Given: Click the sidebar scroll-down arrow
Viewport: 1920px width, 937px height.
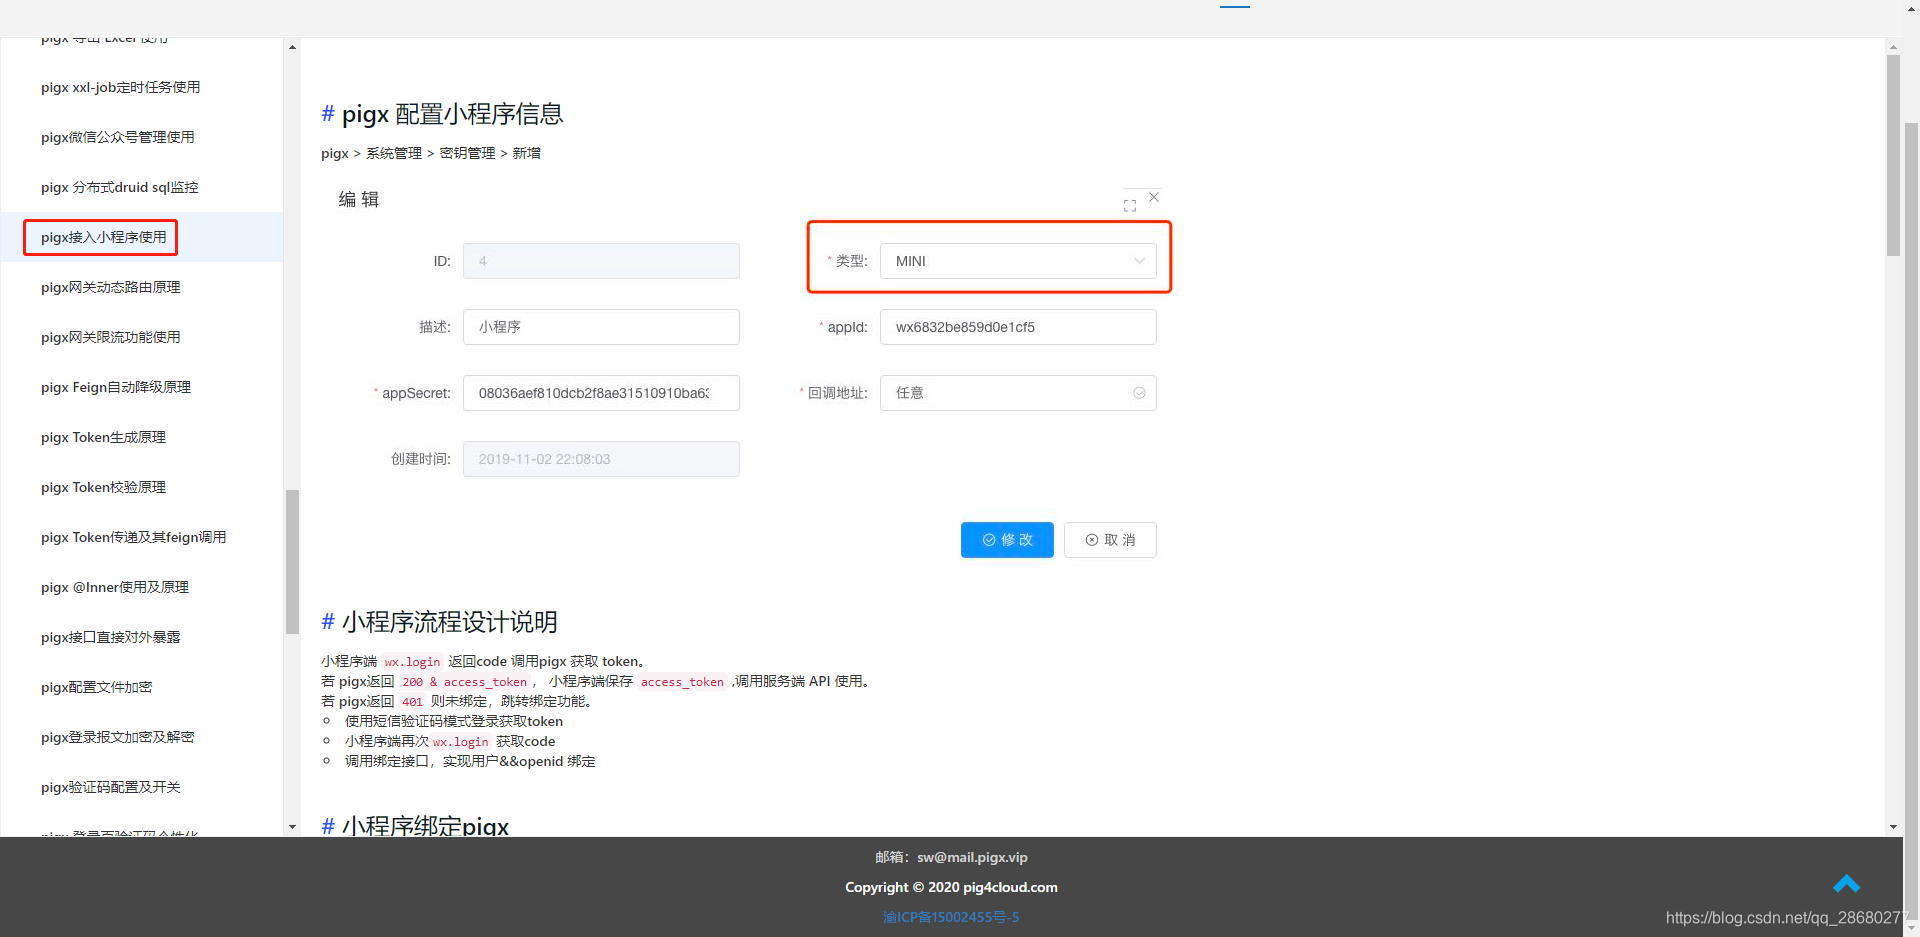Looking at the screenshot, I should coord(292,827).
